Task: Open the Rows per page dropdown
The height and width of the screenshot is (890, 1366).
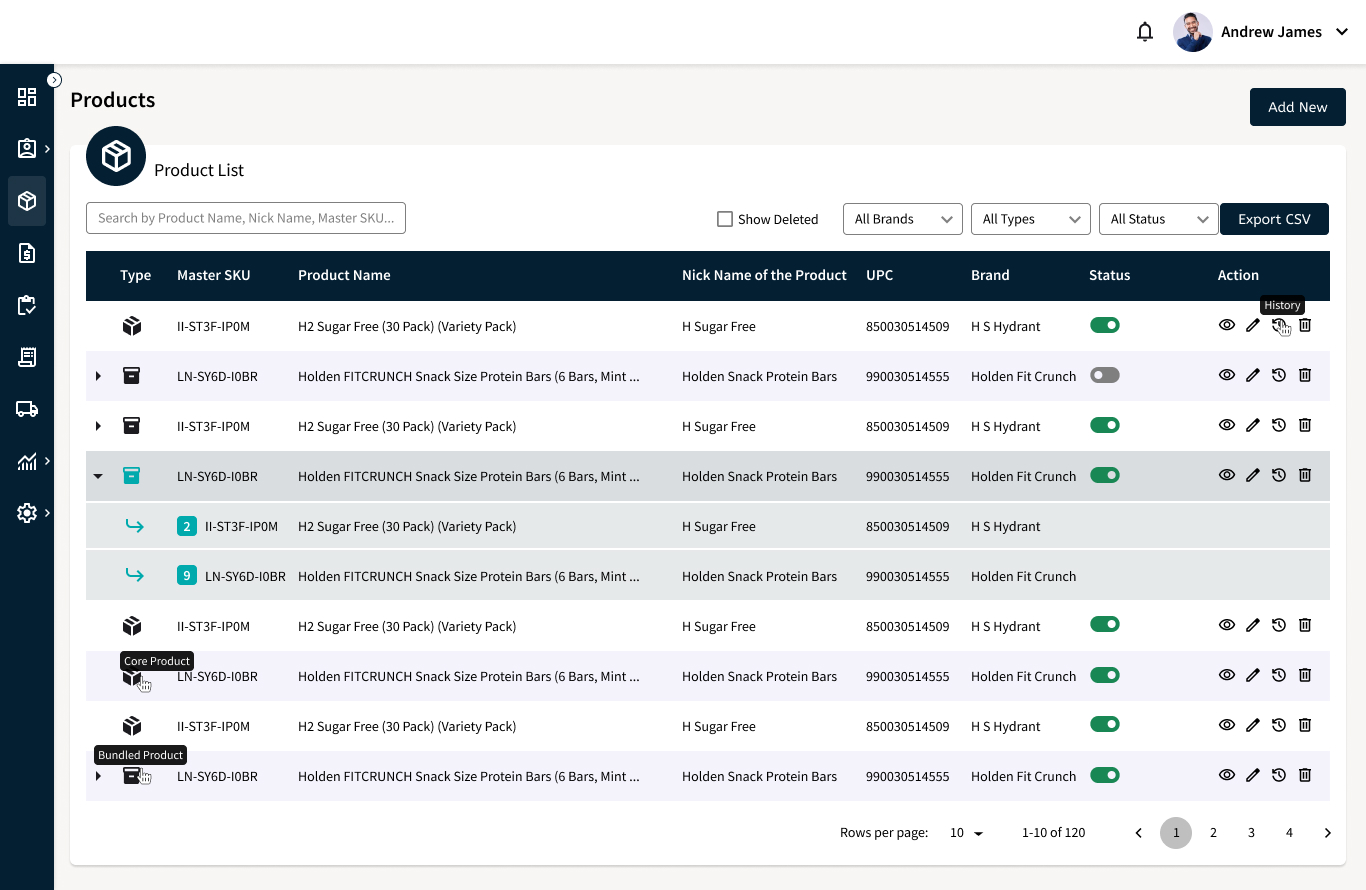Action: pos(966,833)
